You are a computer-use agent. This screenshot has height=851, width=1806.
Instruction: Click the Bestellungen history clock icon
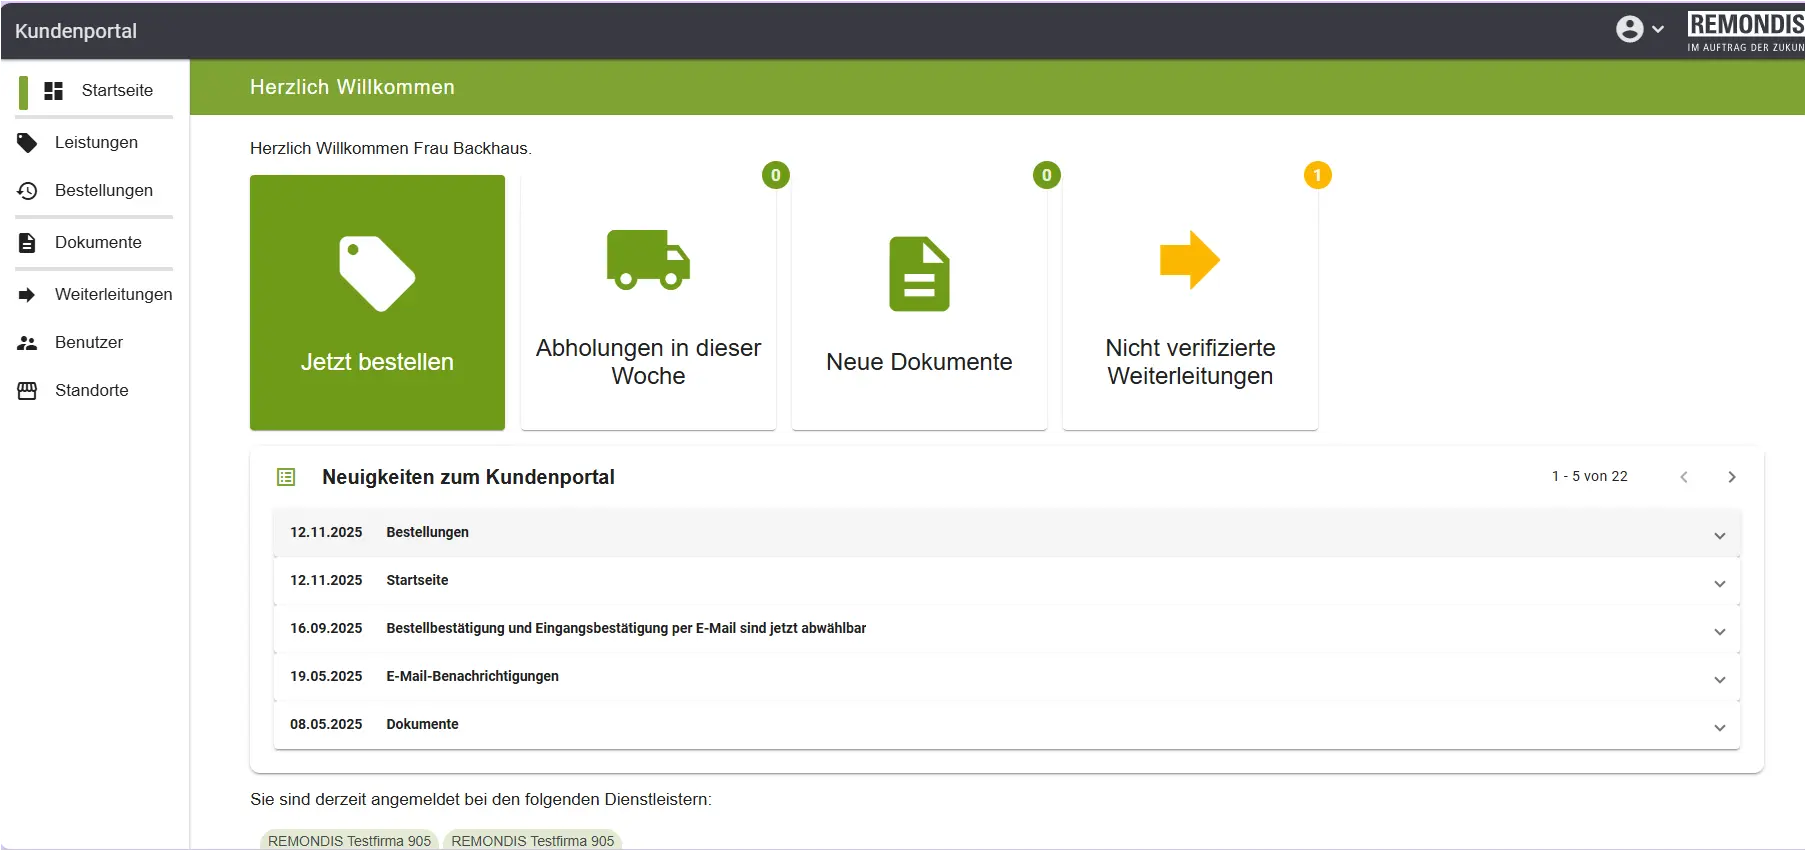(x=27, y=191)
